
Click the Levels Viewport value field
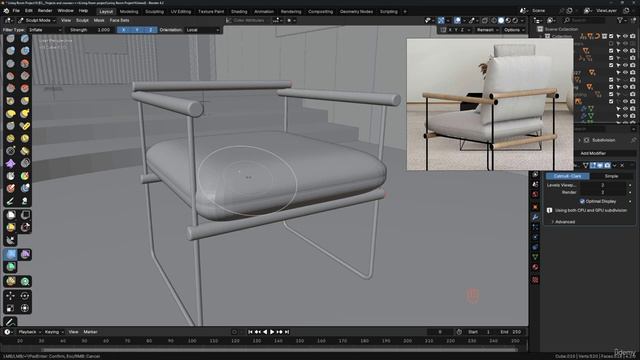click(x=603, y=185)
